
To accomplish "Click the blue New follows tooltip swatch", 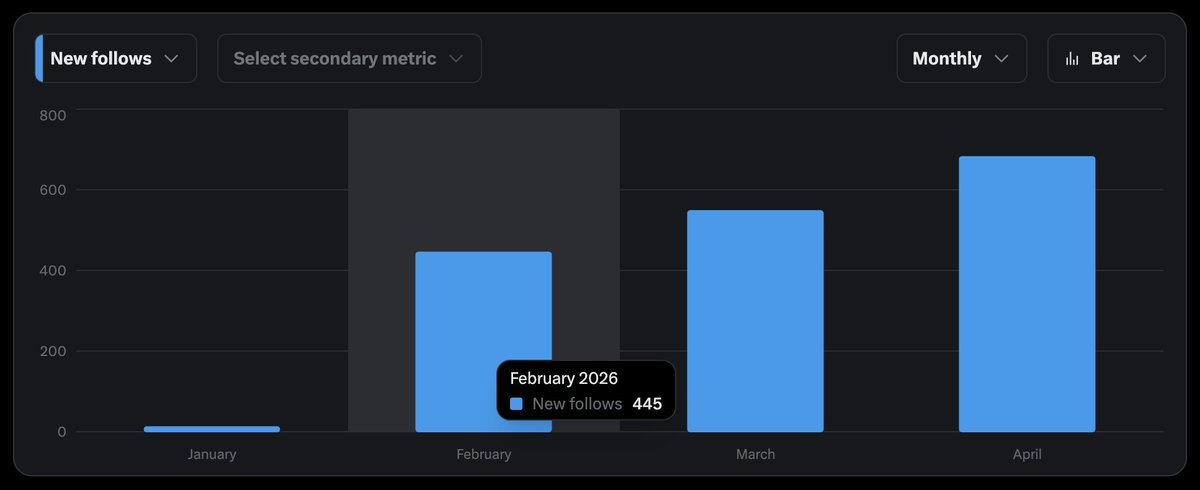I will [516, 404].
